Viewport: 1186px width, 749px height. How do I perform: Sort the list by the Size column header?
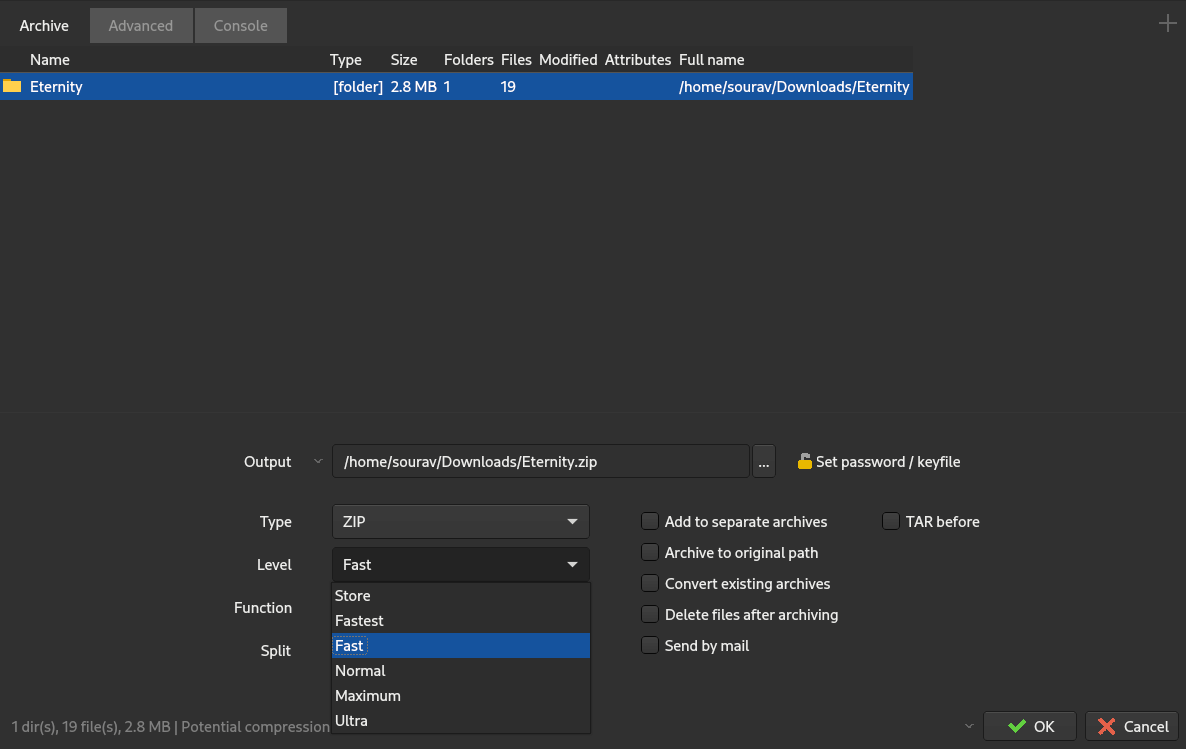[404, 60]
